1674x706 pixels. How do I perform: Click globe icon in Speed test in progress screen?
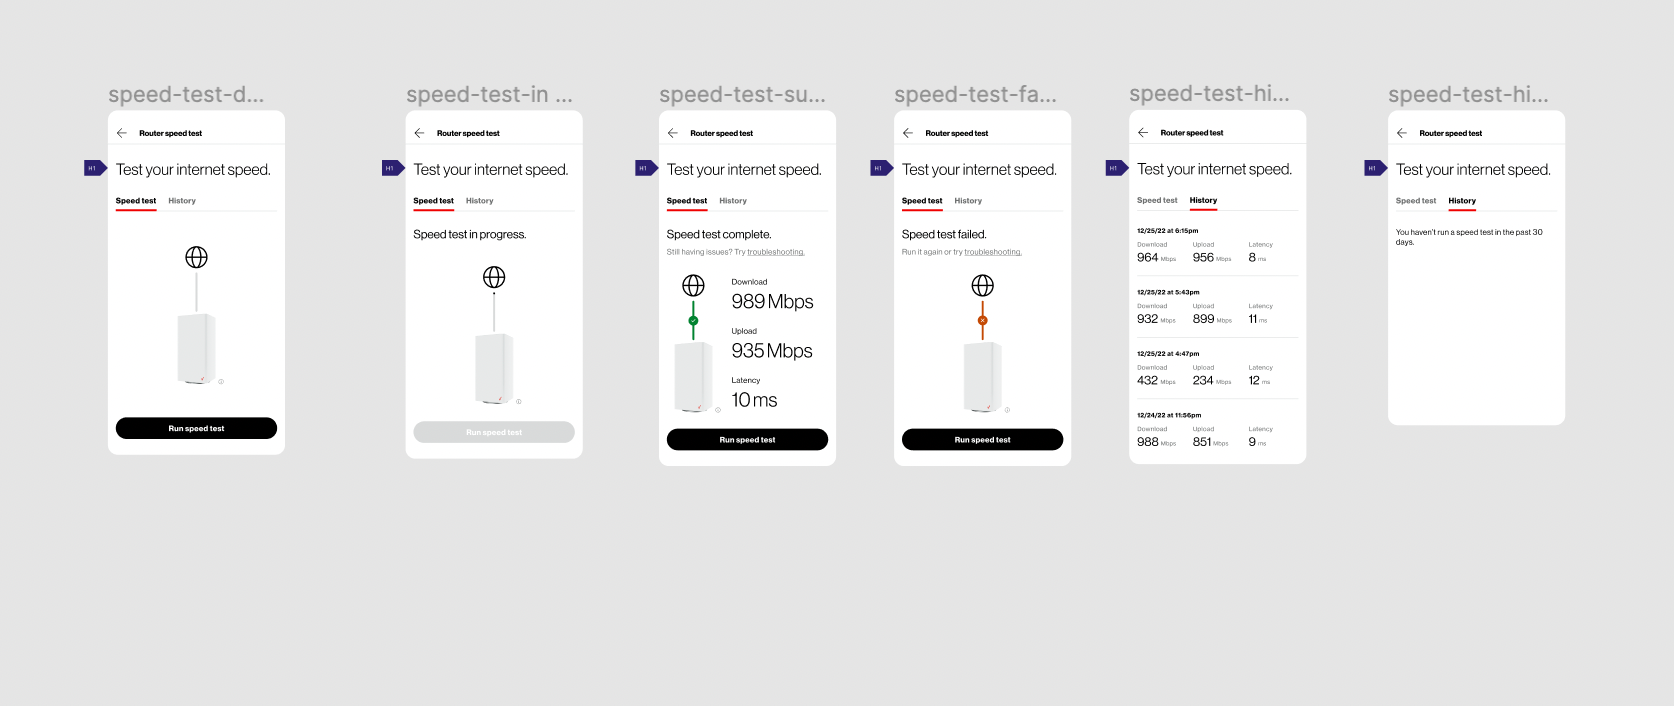coord(494,277)
